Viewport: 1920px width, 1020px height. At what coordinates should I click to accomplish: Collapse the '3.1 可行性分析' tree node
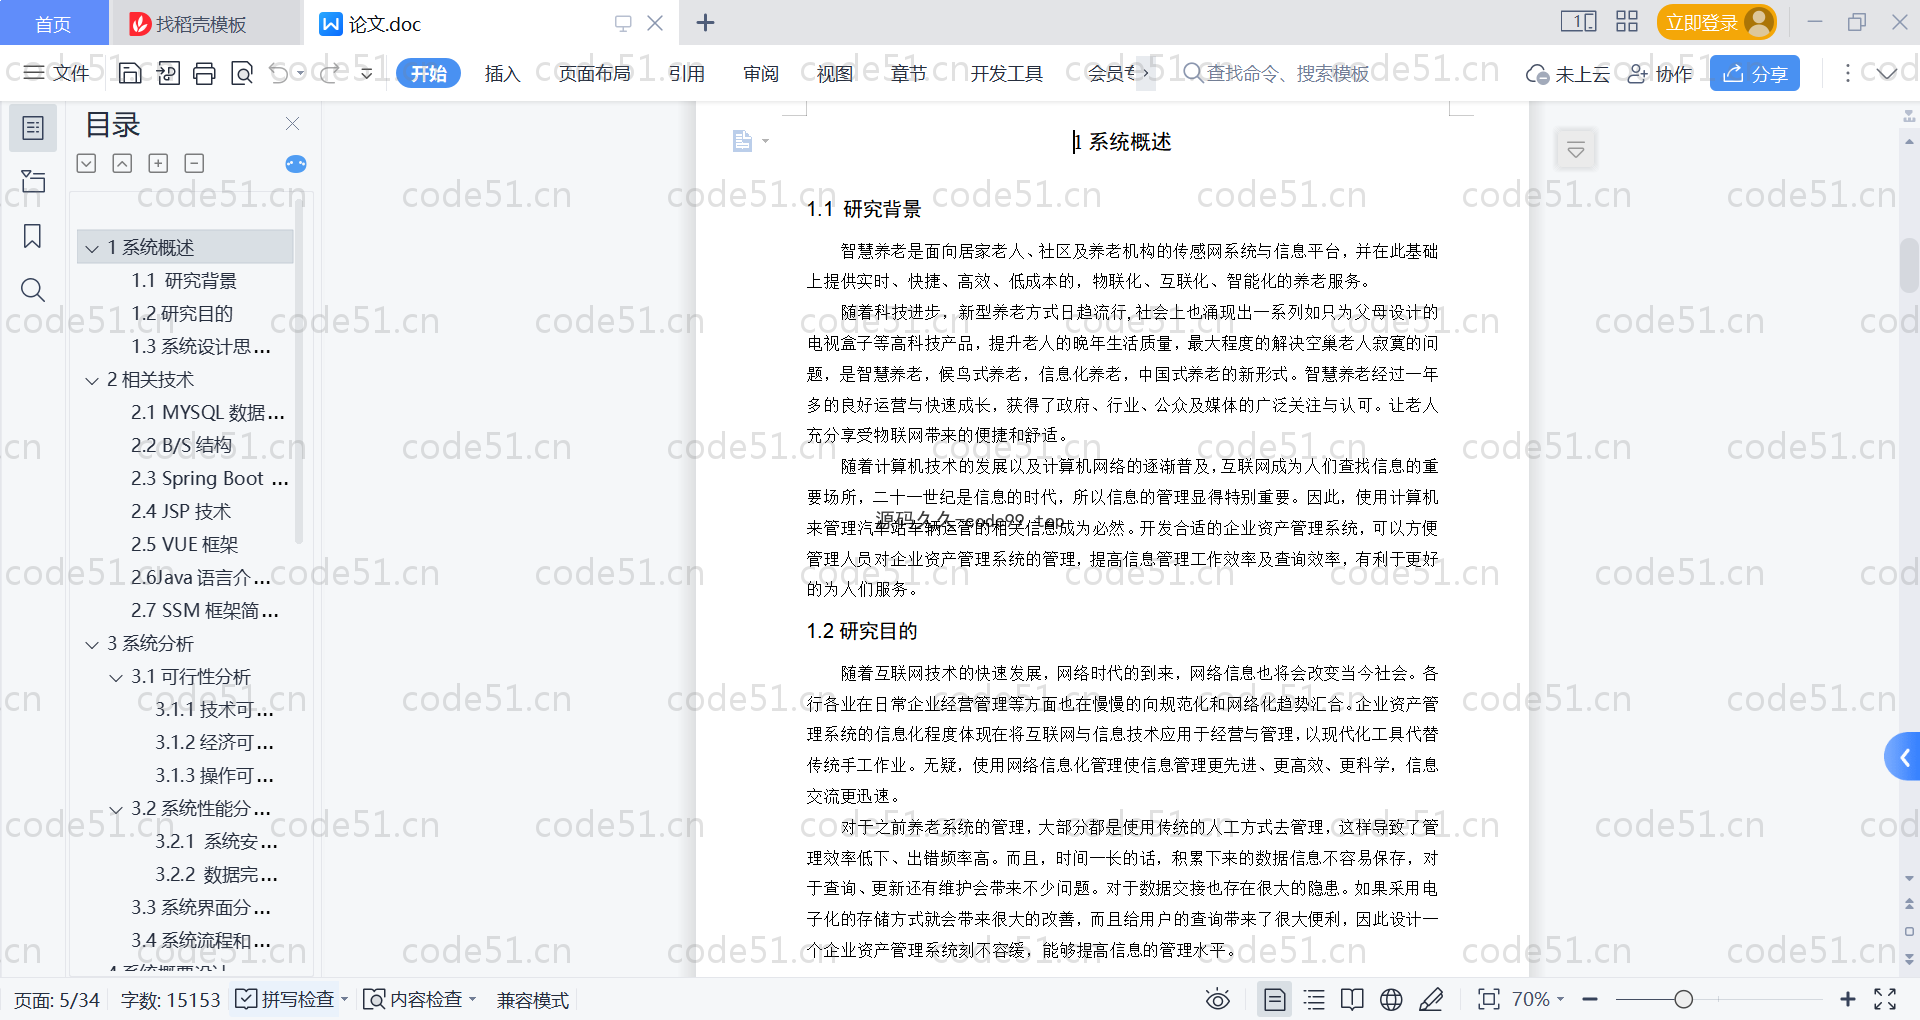116,678
